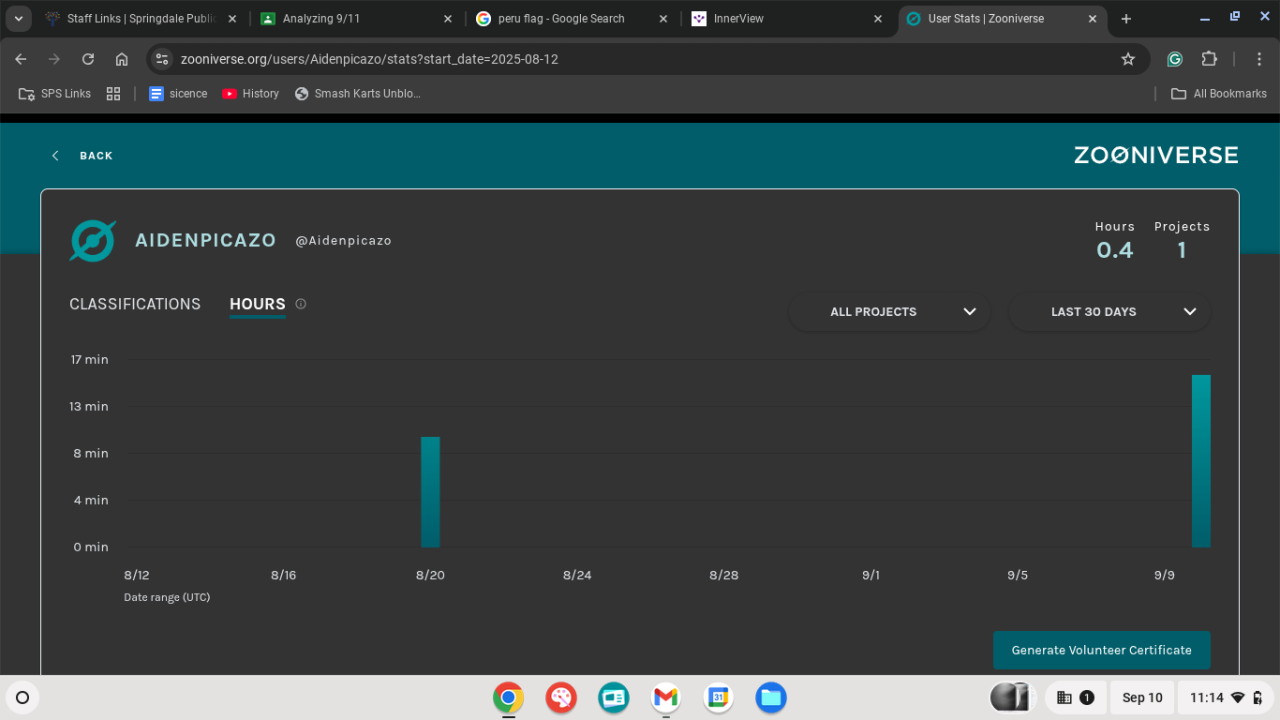Screen dimensions: 1280x720
Task: Select the HOURS tab
Action: (x=257, y=304)
